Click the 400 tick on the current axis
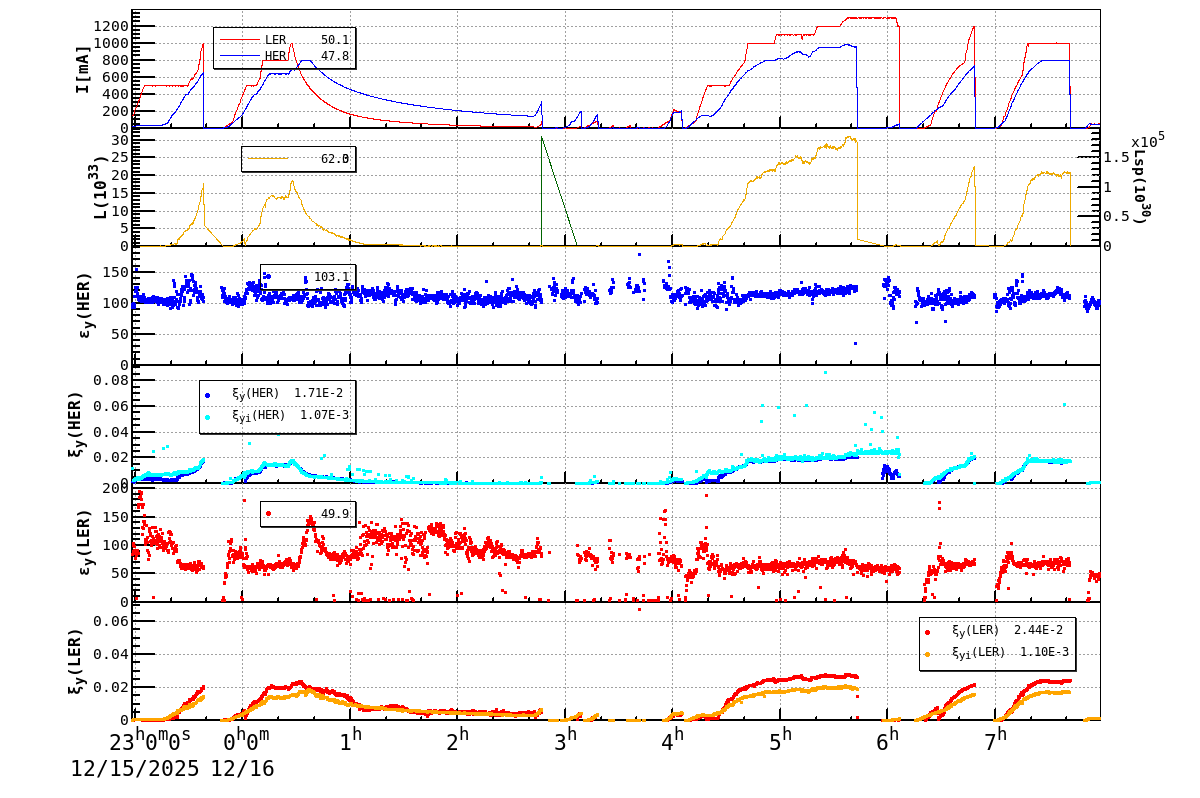Screen dimensions: 1200x798 114,94
